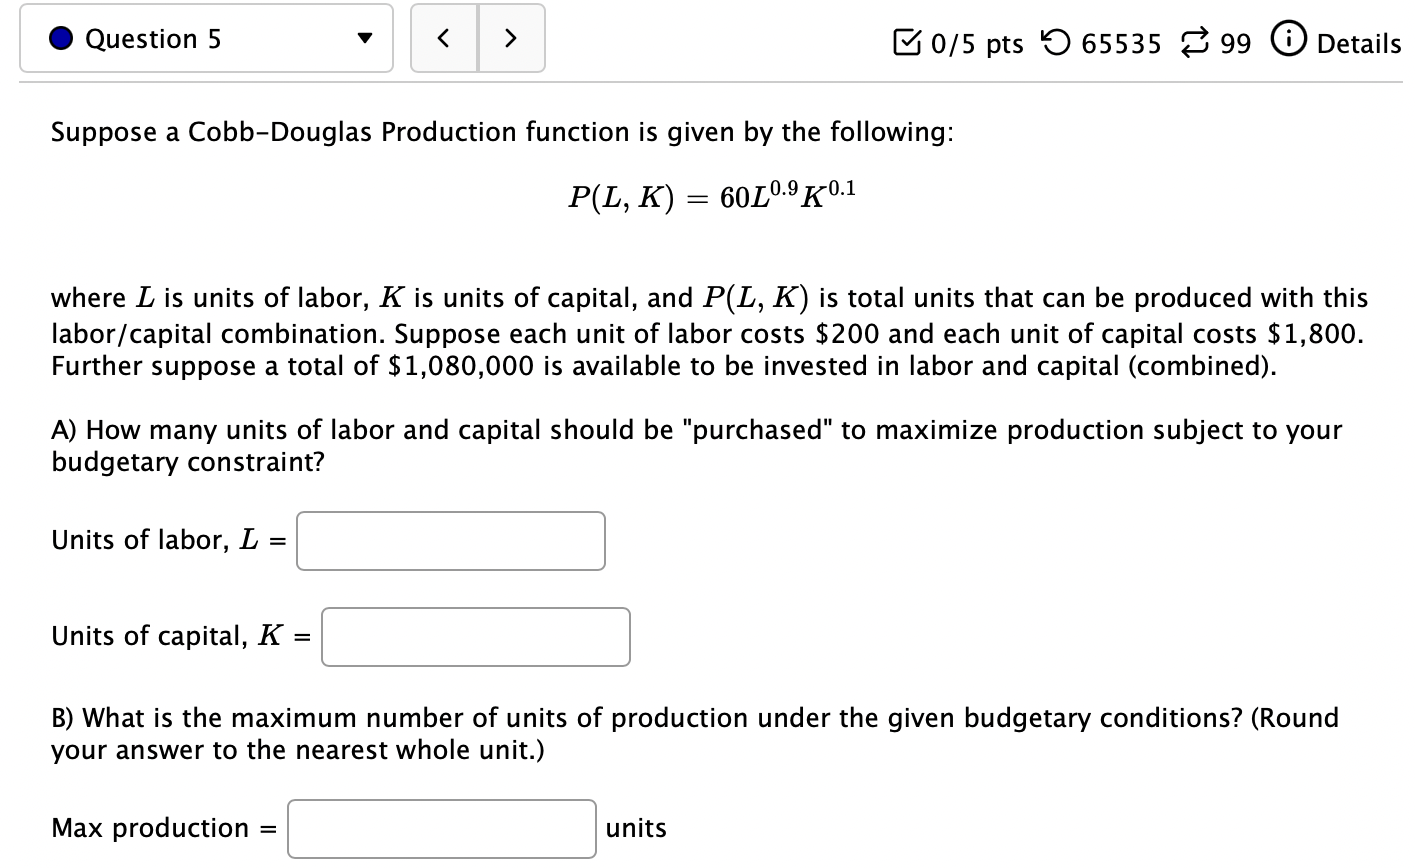
Task: Select the Units of capital answer box
Action: pos(475,636)
